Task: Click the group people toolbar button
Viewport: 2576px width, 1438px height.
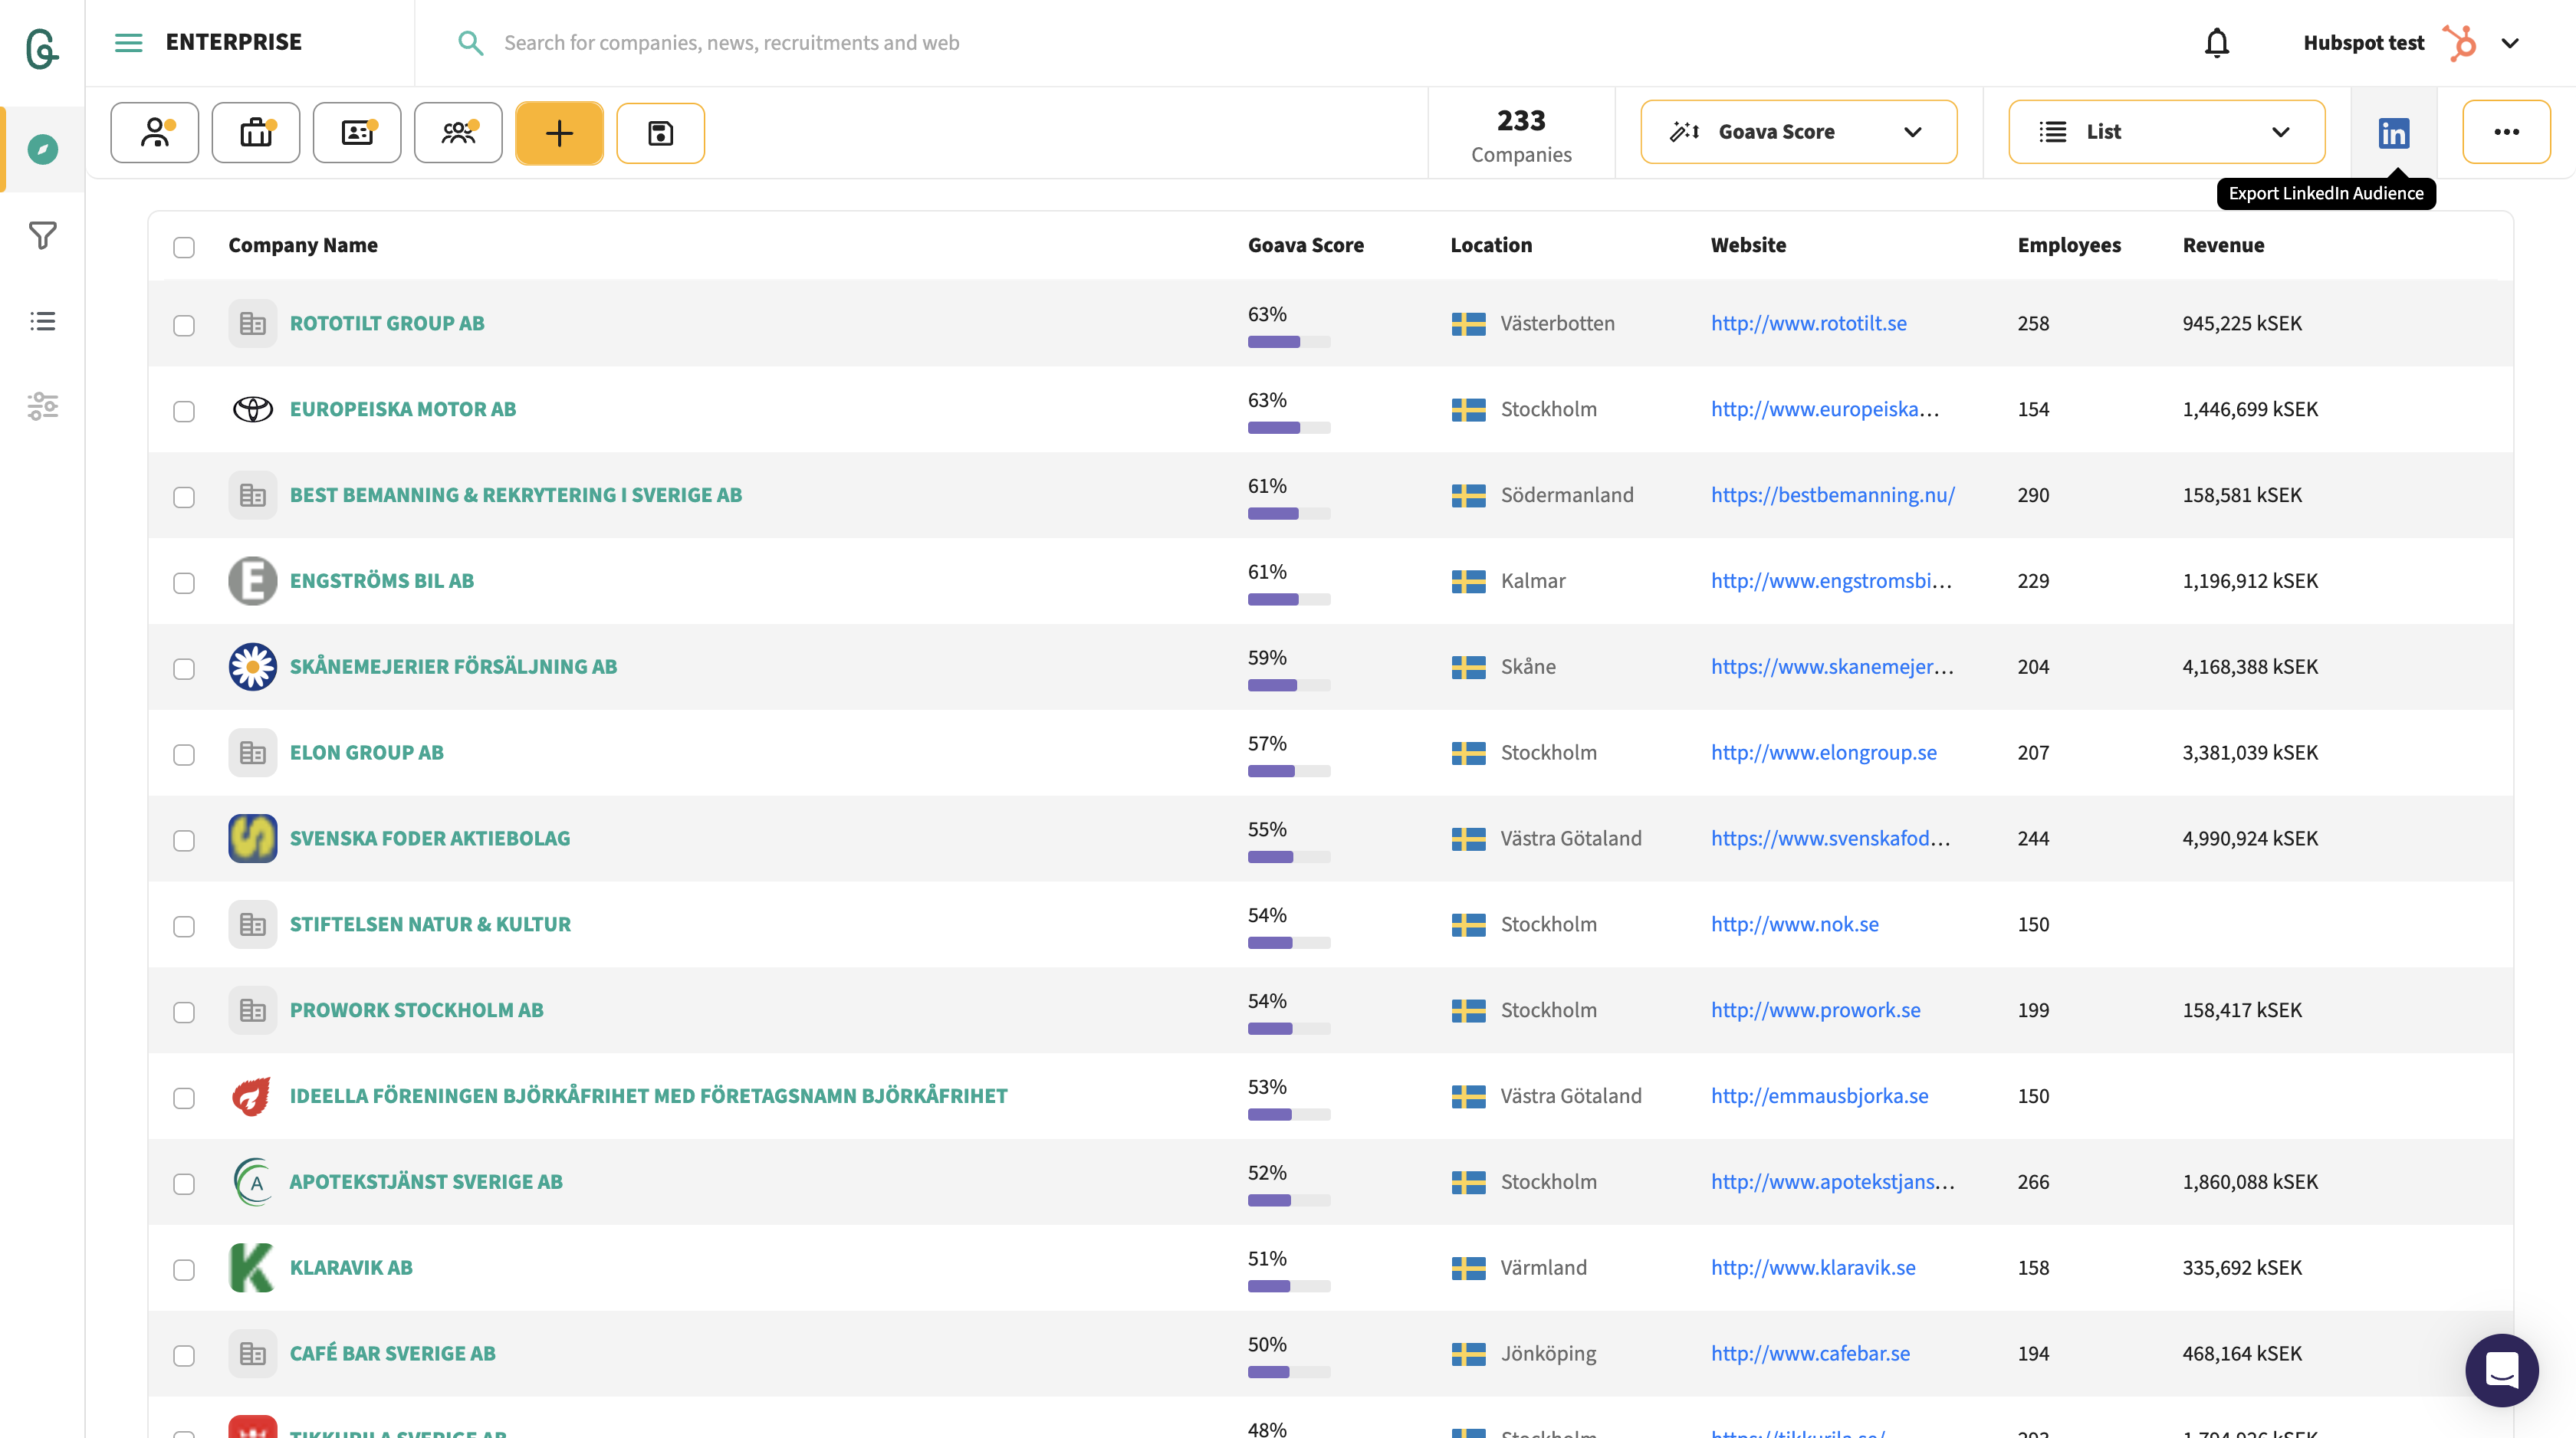Action: click(458, 132)
